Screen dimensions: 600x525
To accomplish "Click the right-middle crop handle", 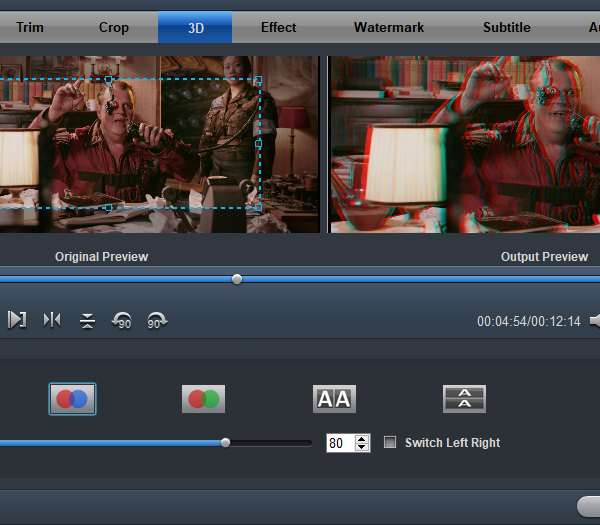I will [259, 143].
